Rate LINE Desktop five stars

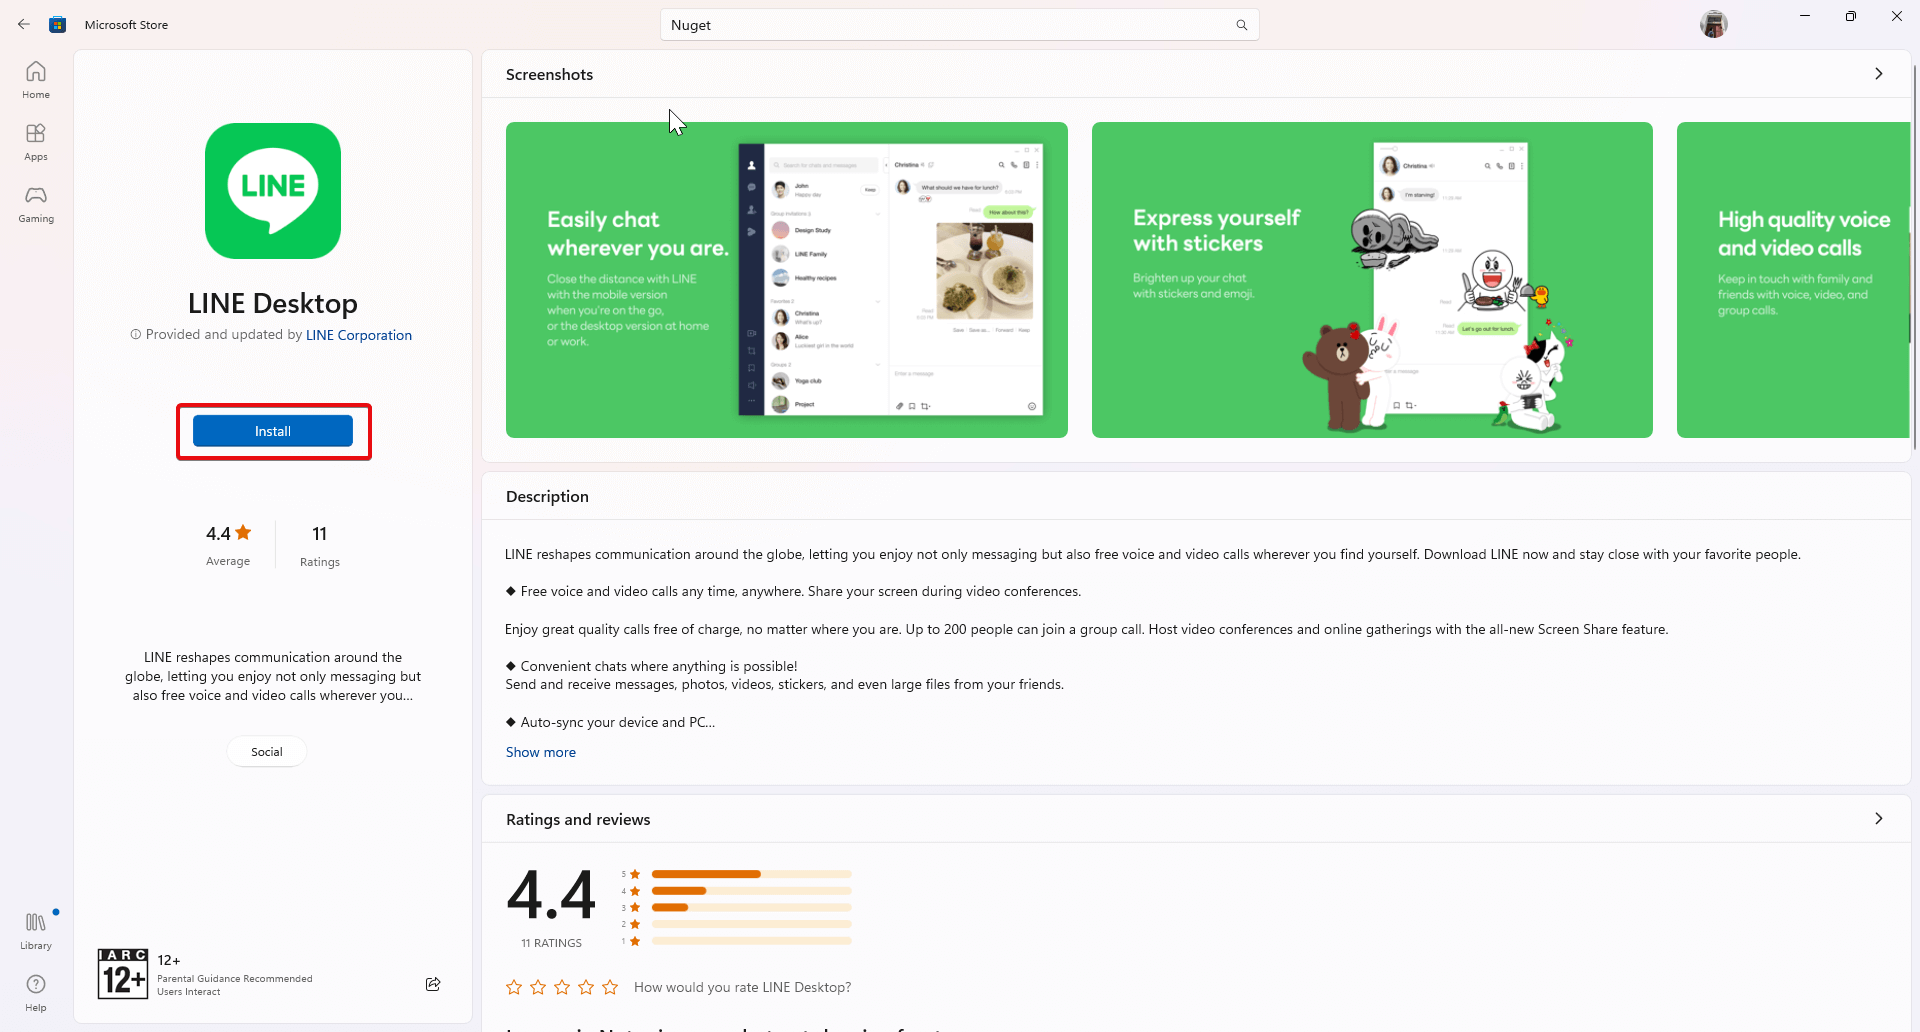(610, 987)
